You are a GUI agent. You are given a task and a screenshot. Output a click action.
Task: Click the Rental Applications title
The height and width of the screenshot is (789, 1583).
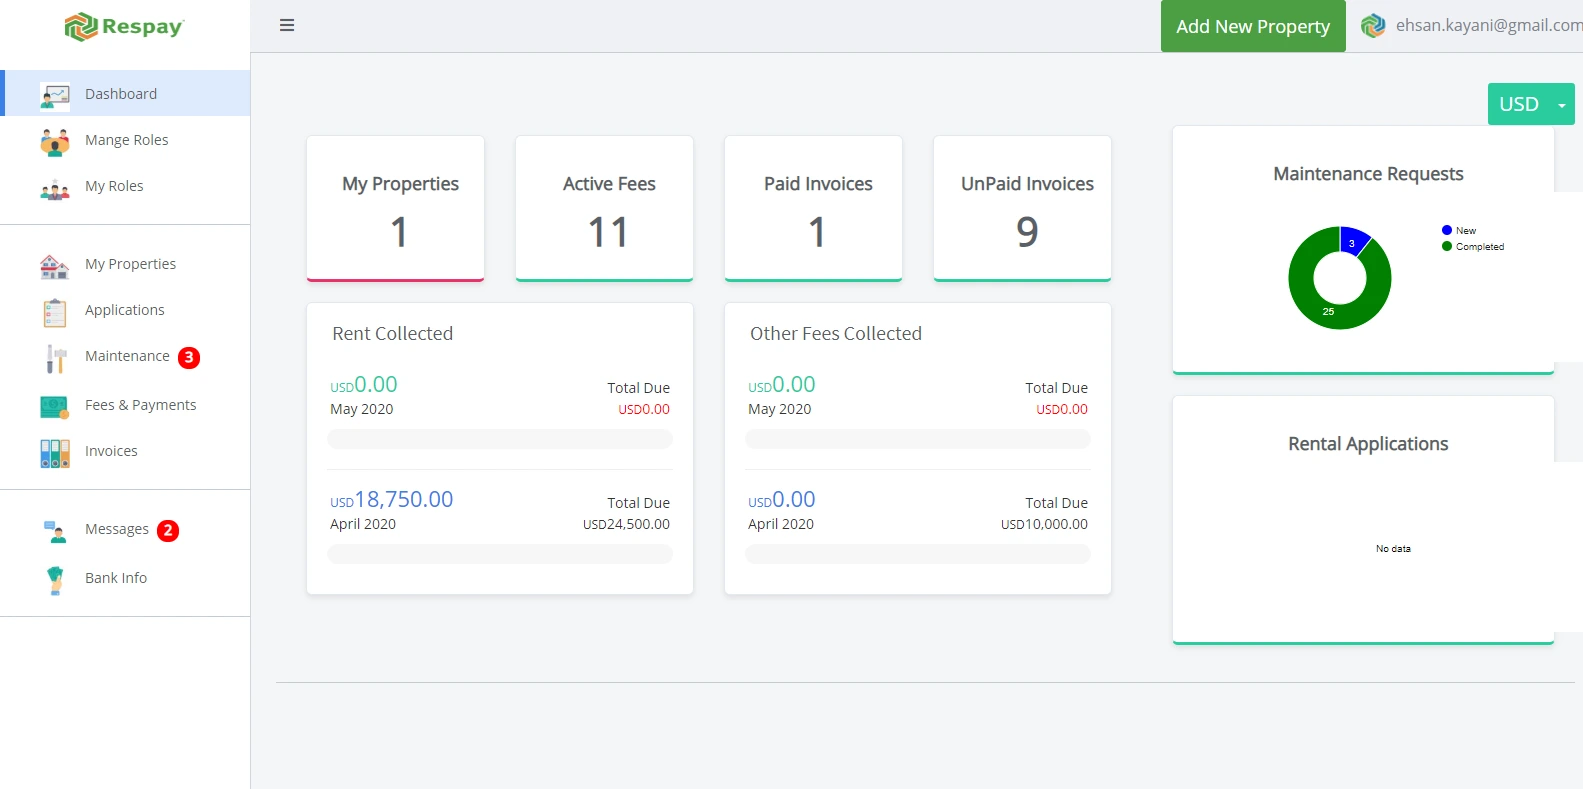point(1368,444)
